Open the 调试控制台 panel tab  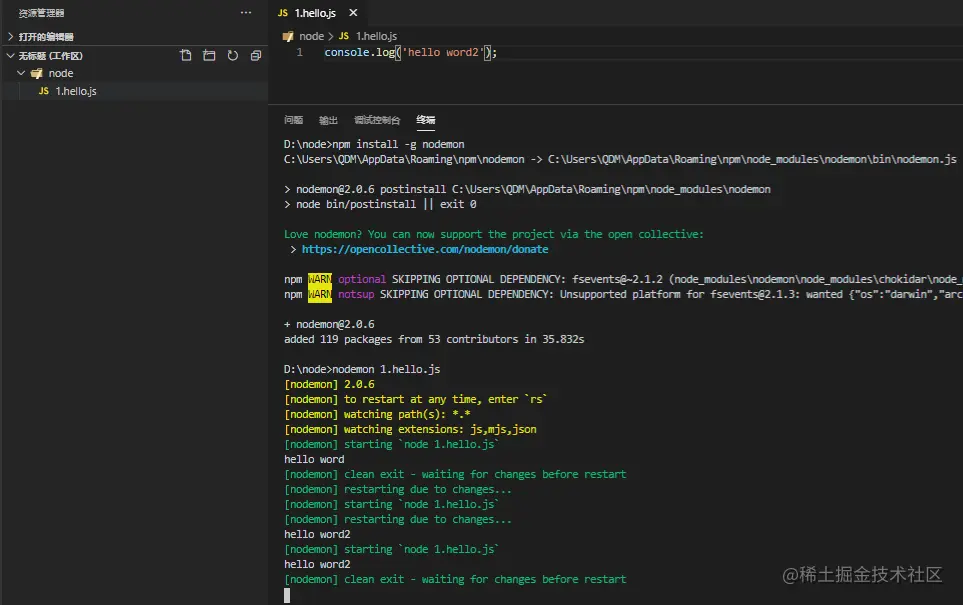point(377,120)
